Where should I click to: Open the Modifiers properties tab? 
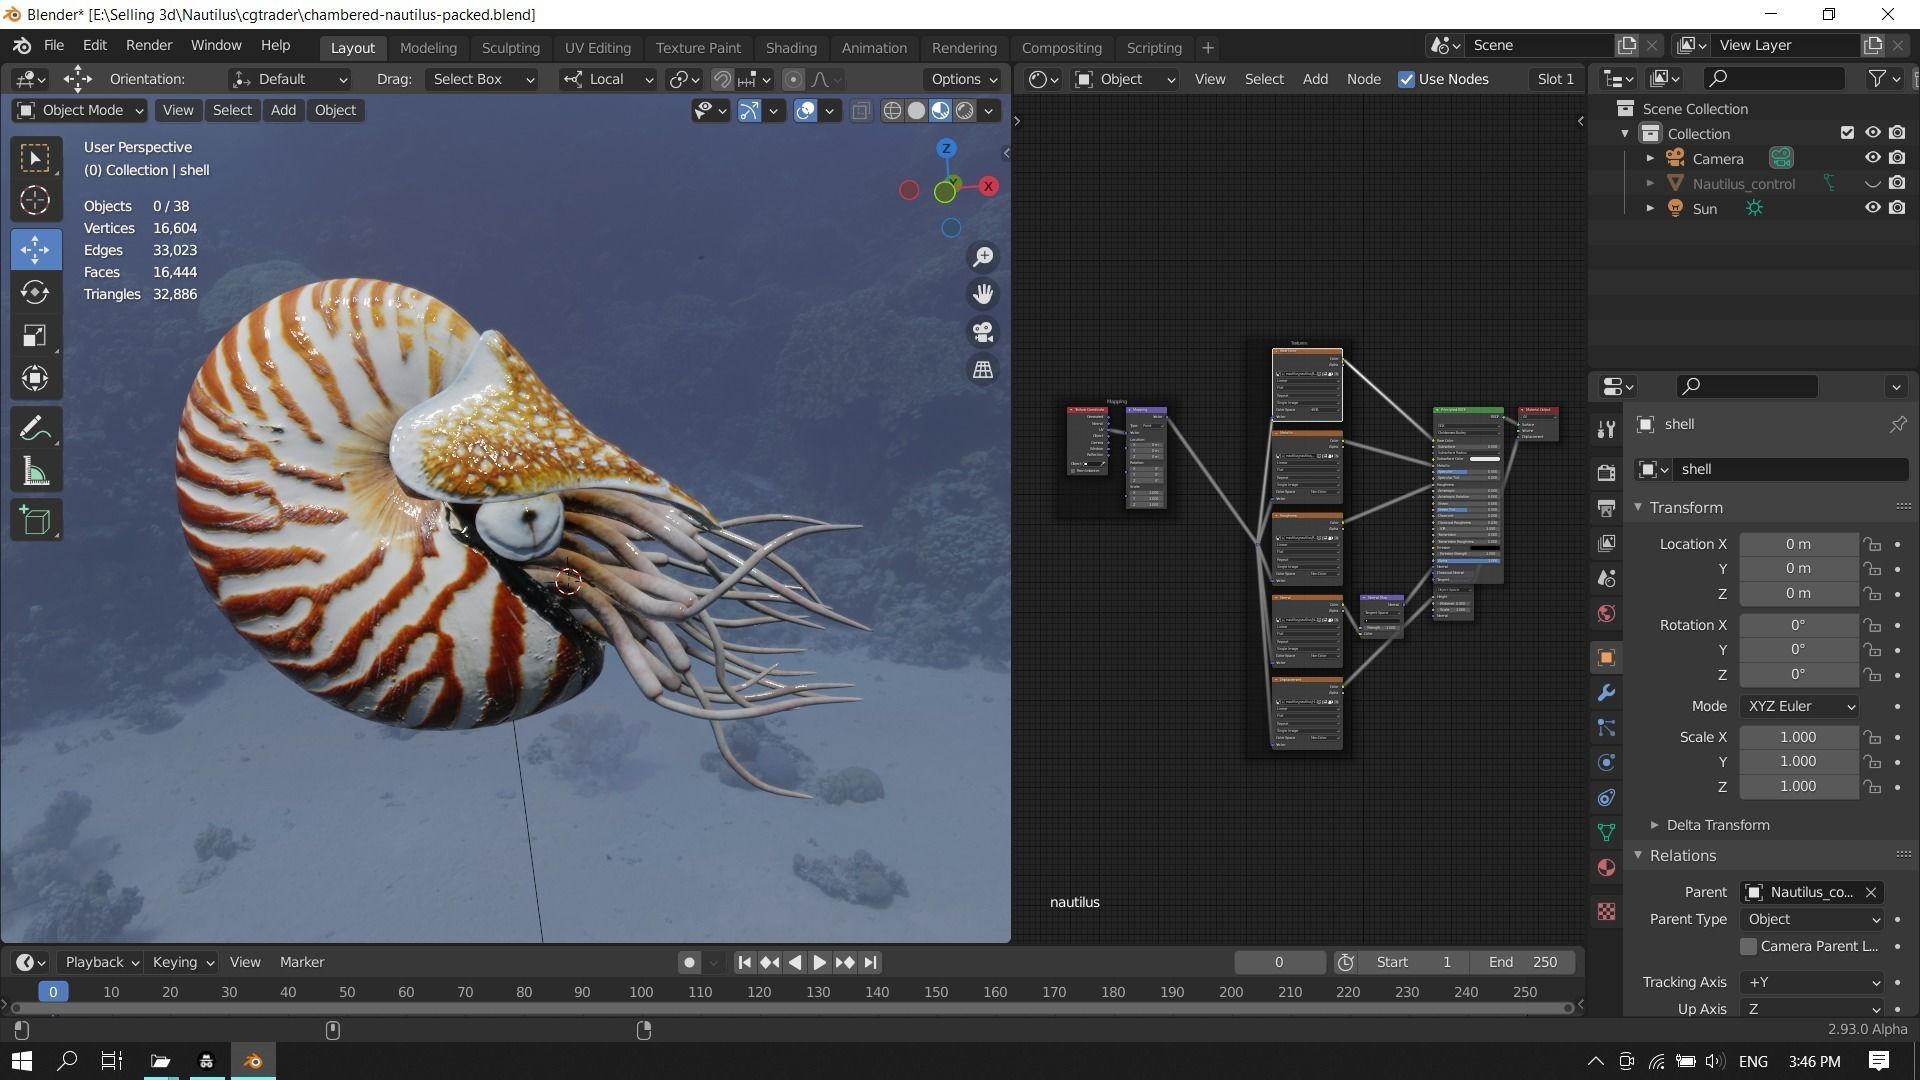point(1606,692)
